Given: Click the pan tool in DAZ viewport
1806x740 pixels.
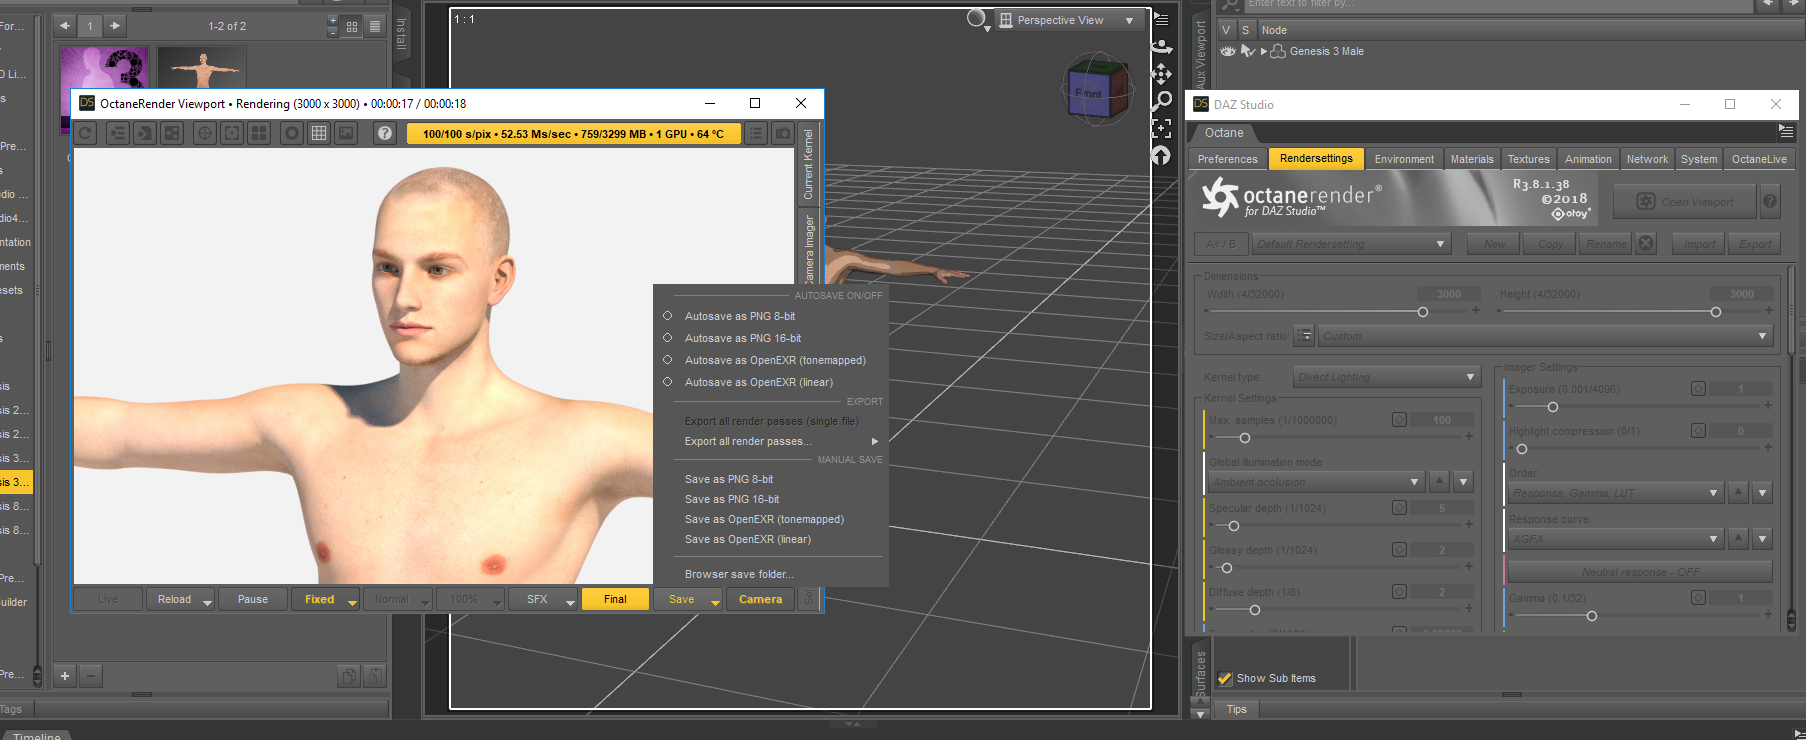Looking at the screenshot, I should [1161, 73].
